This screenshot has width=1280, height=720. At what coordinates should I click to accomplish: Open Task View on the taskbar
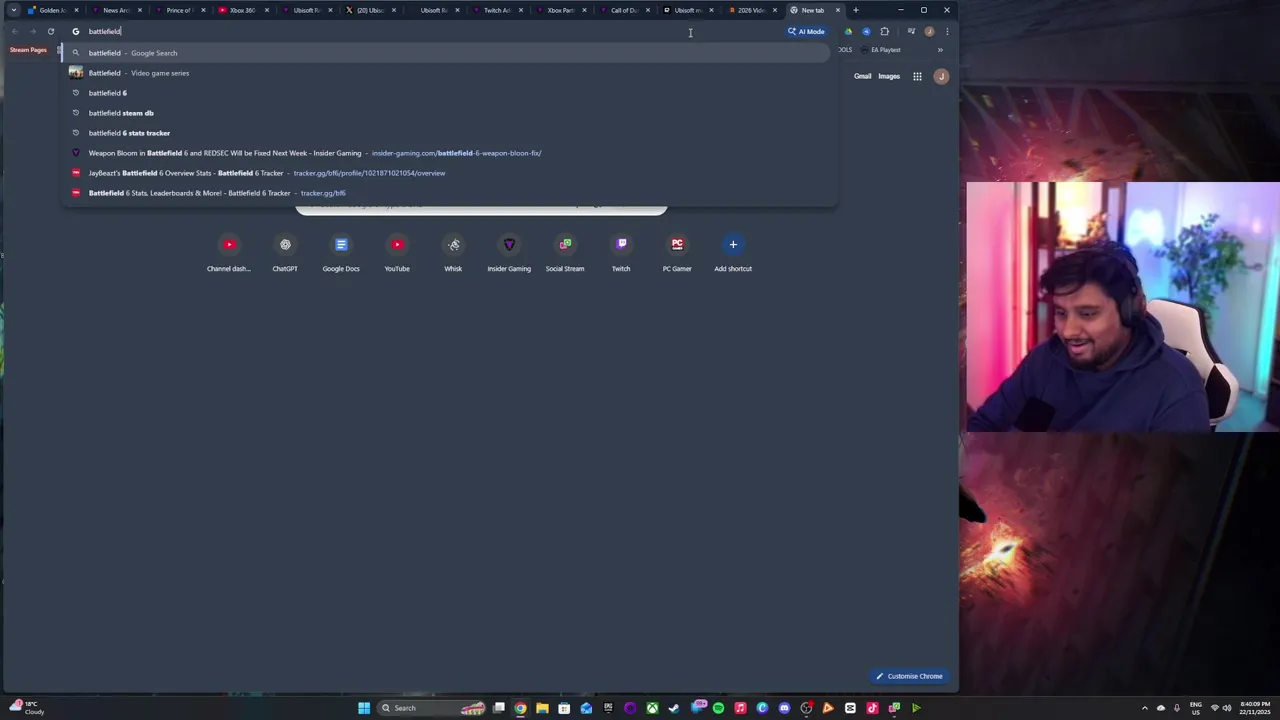[499, 708]
